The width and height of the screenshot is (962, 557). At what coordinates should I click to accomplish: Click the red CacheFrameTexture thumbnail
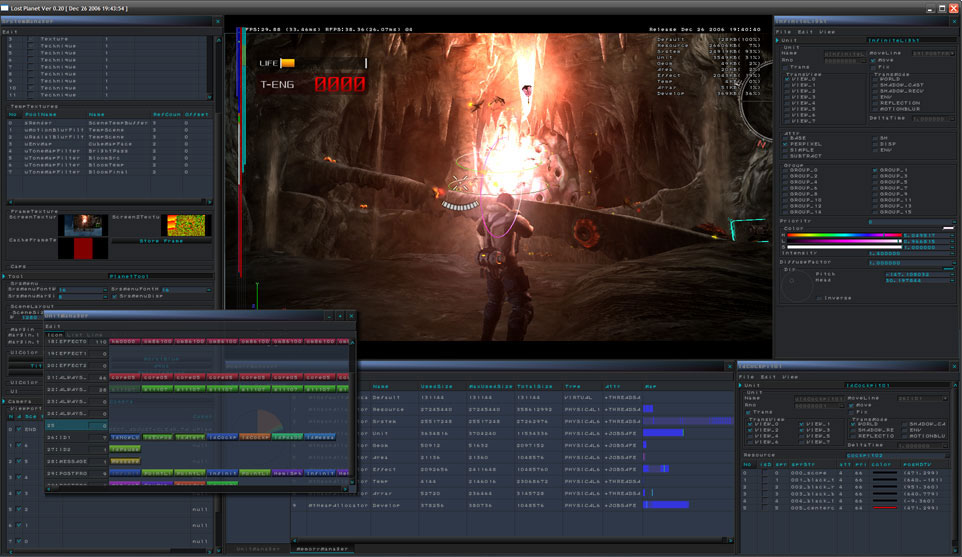pyautogui.click(x=83, y=246)
